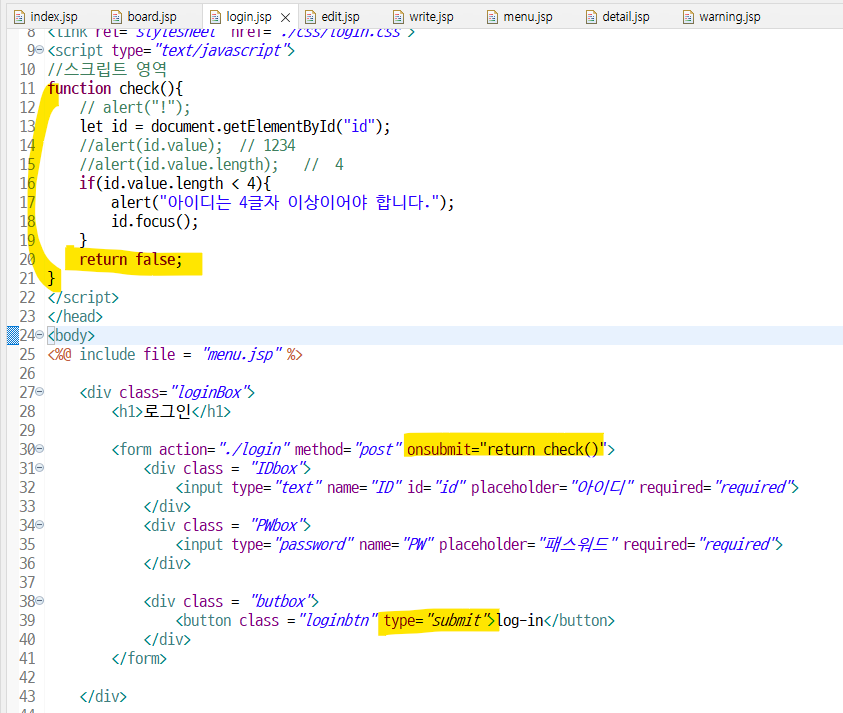The height and width of the screenshot is (713, 843).
Task: Click the line 24 marker in the gutter
Action: click(13, 335)
